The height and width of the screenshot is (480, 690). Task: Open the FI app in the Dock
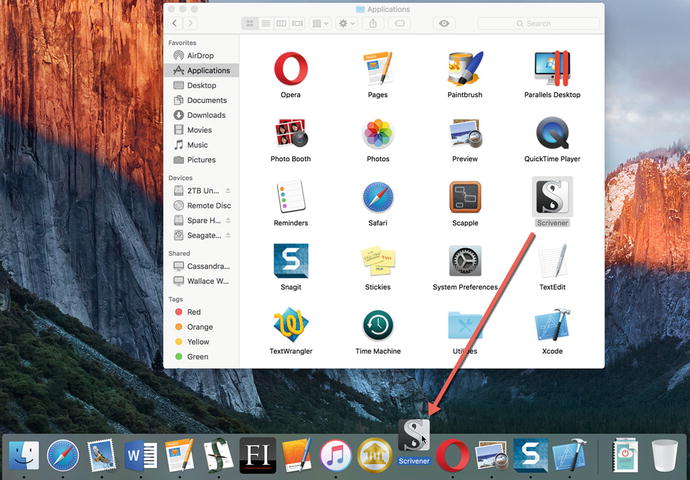tap(258, 456)
